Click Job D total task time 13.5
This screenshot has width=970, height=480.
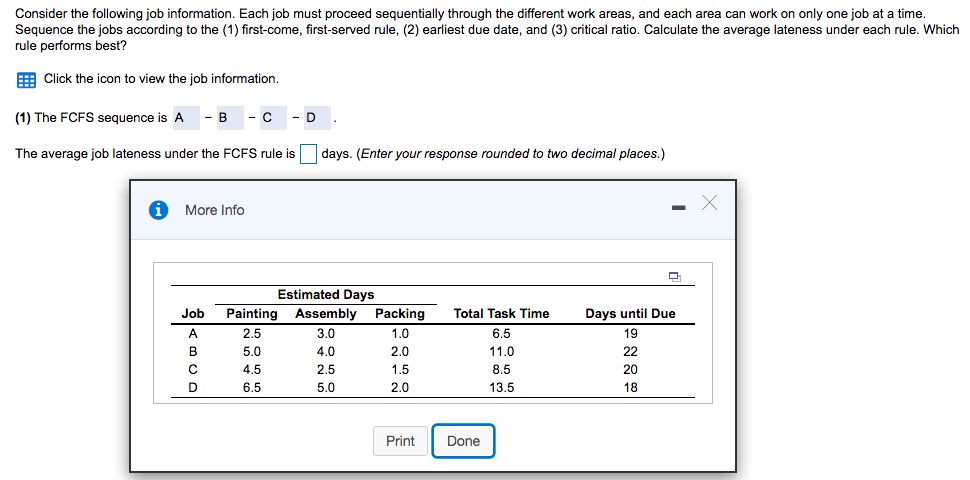click(501, 388)
